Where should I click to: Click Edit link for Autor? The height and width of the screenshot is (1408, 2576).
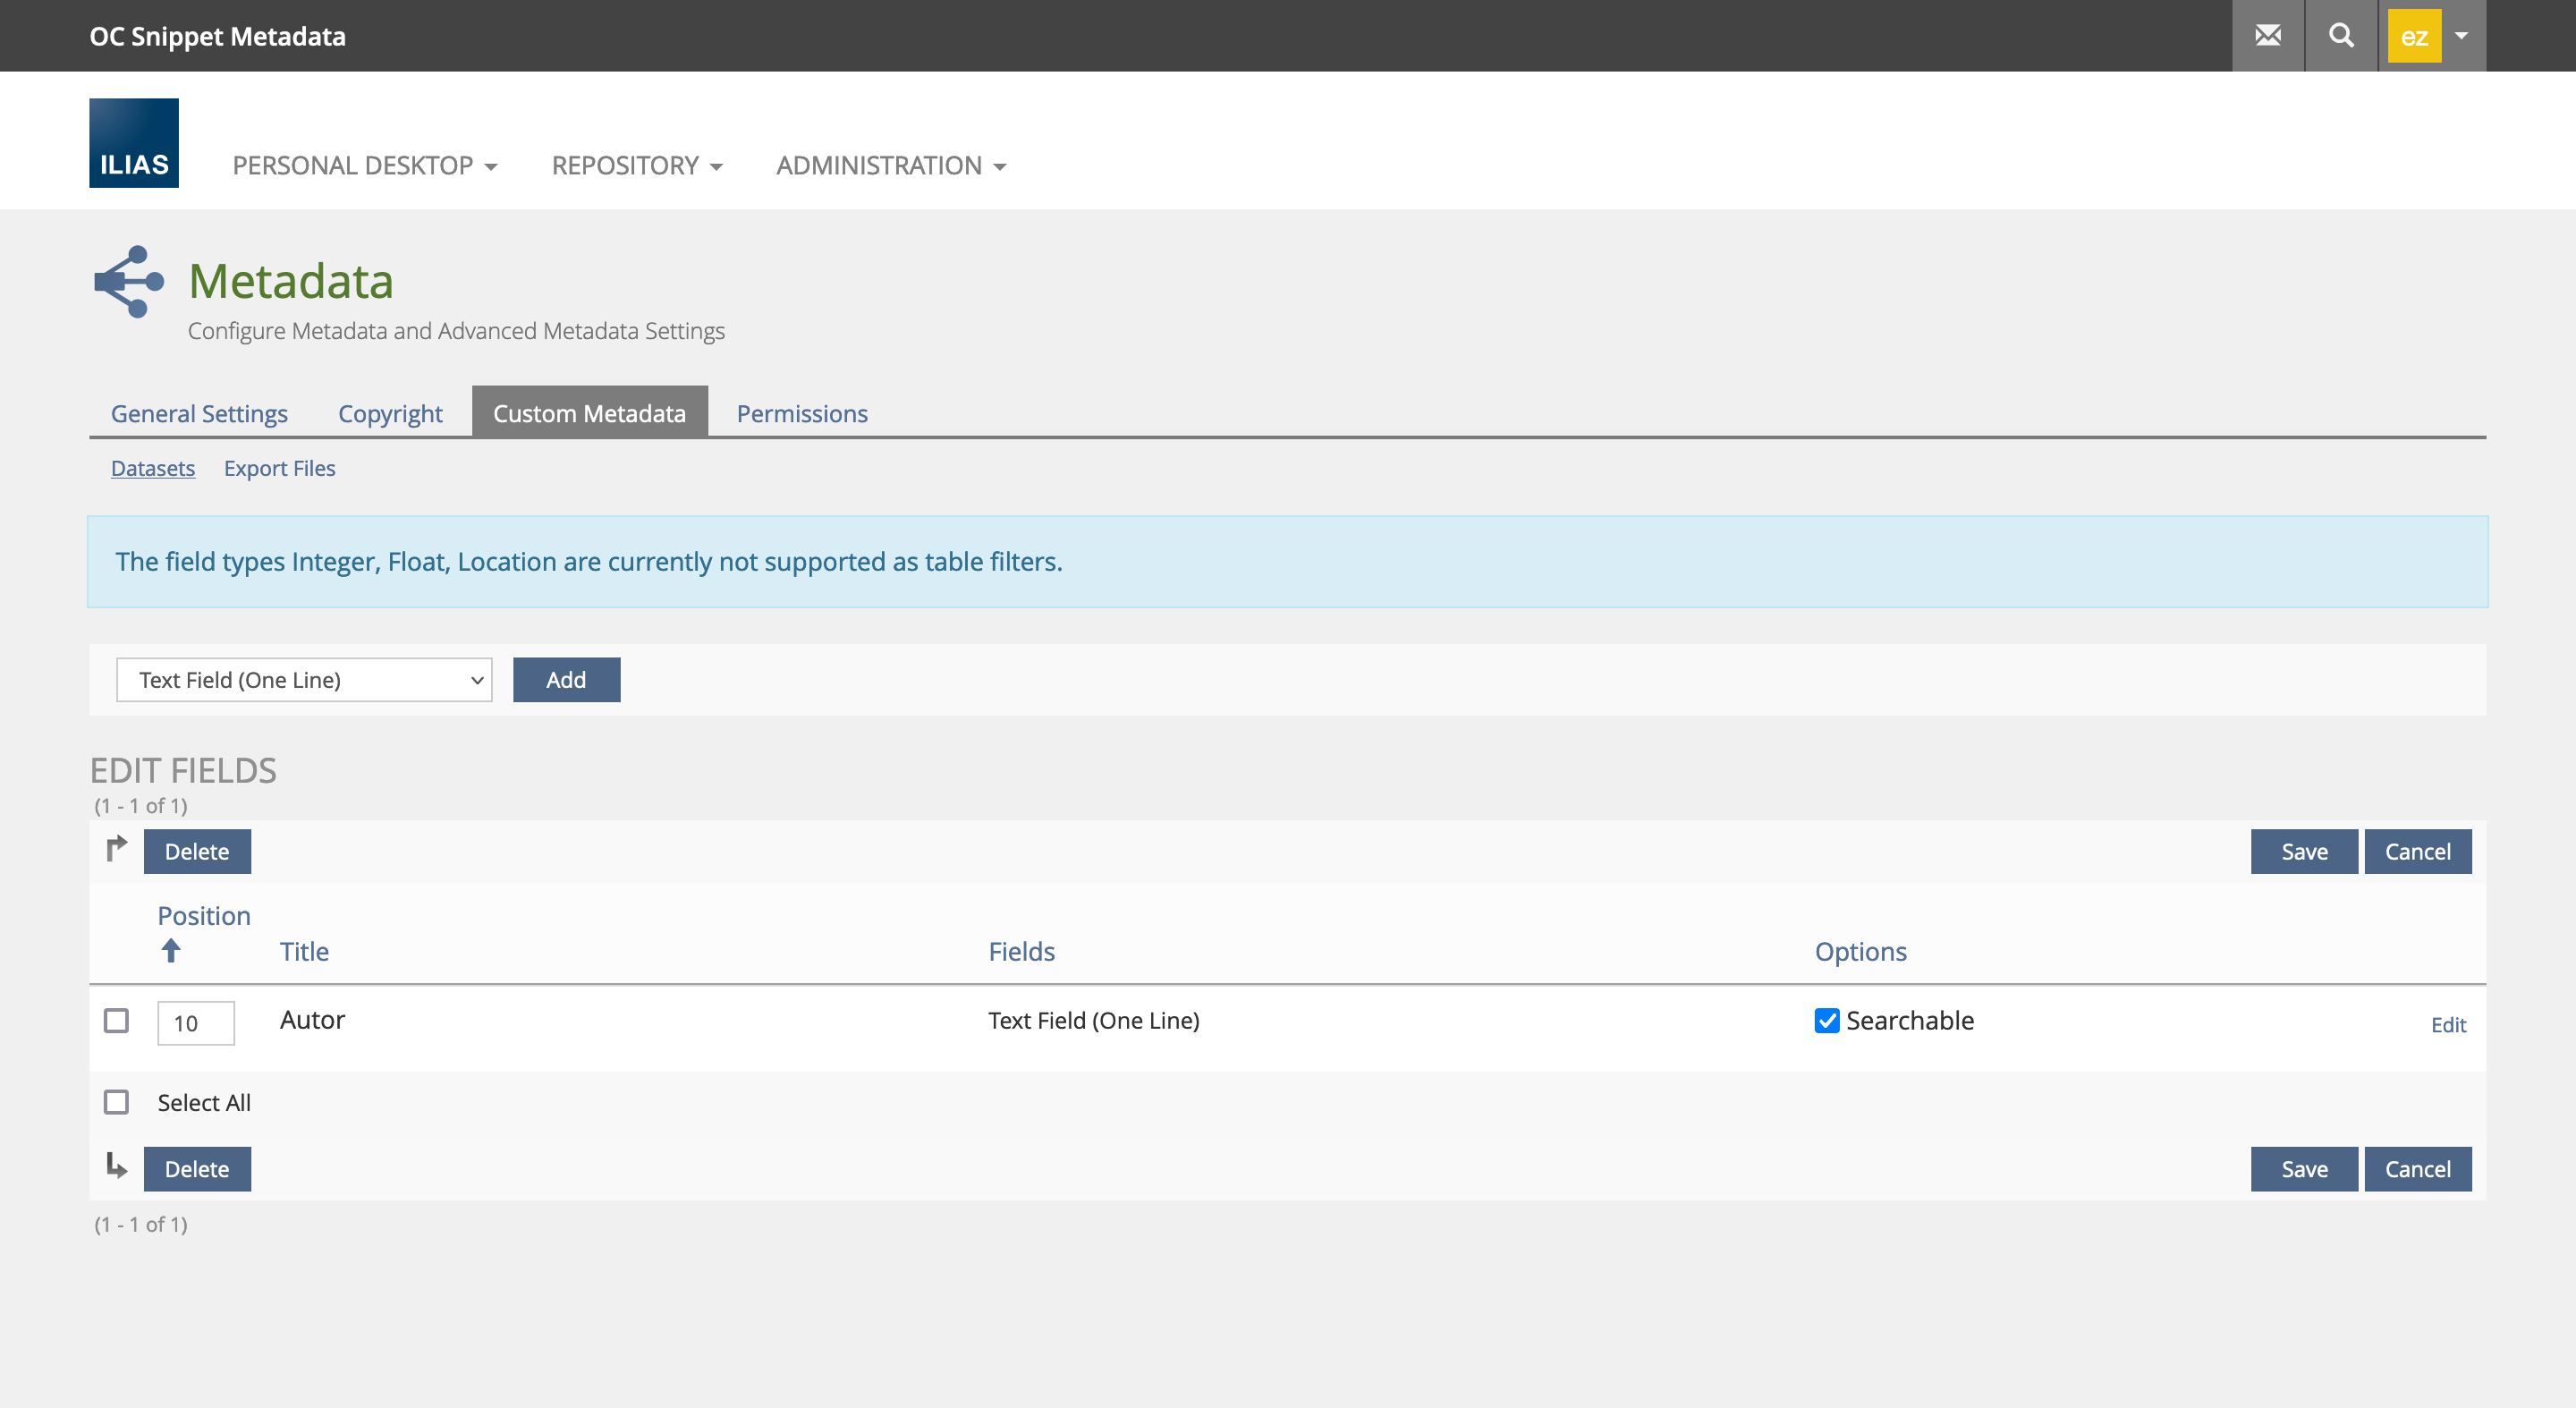2447,1024
